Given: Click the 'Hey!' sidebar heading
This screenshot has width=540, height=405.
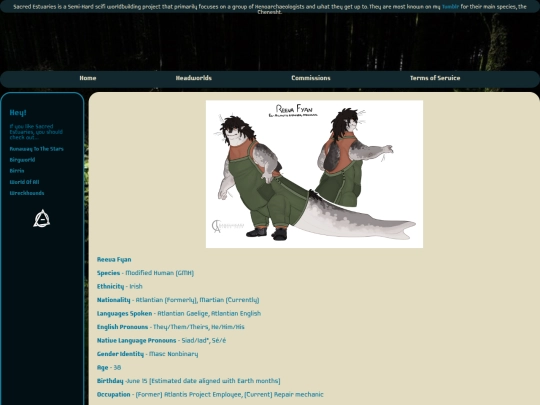Looking at the screenshot, I should click(18, 113).
